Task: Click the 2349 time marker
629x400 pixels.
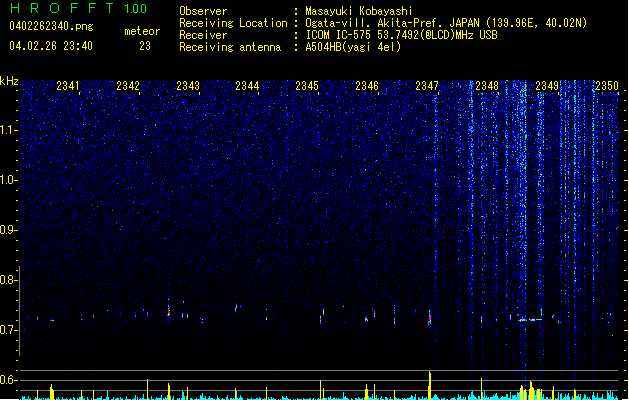Action: (x=547, y=86)
